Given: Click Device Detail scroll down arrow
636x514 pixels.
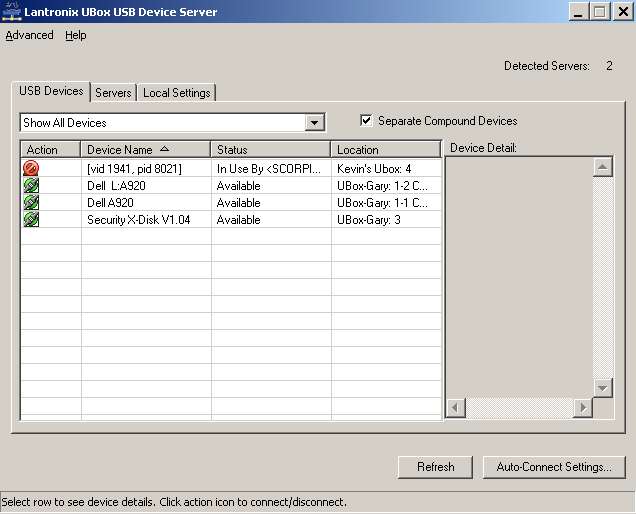Looking at the screenshot, I should pos(602,387).
